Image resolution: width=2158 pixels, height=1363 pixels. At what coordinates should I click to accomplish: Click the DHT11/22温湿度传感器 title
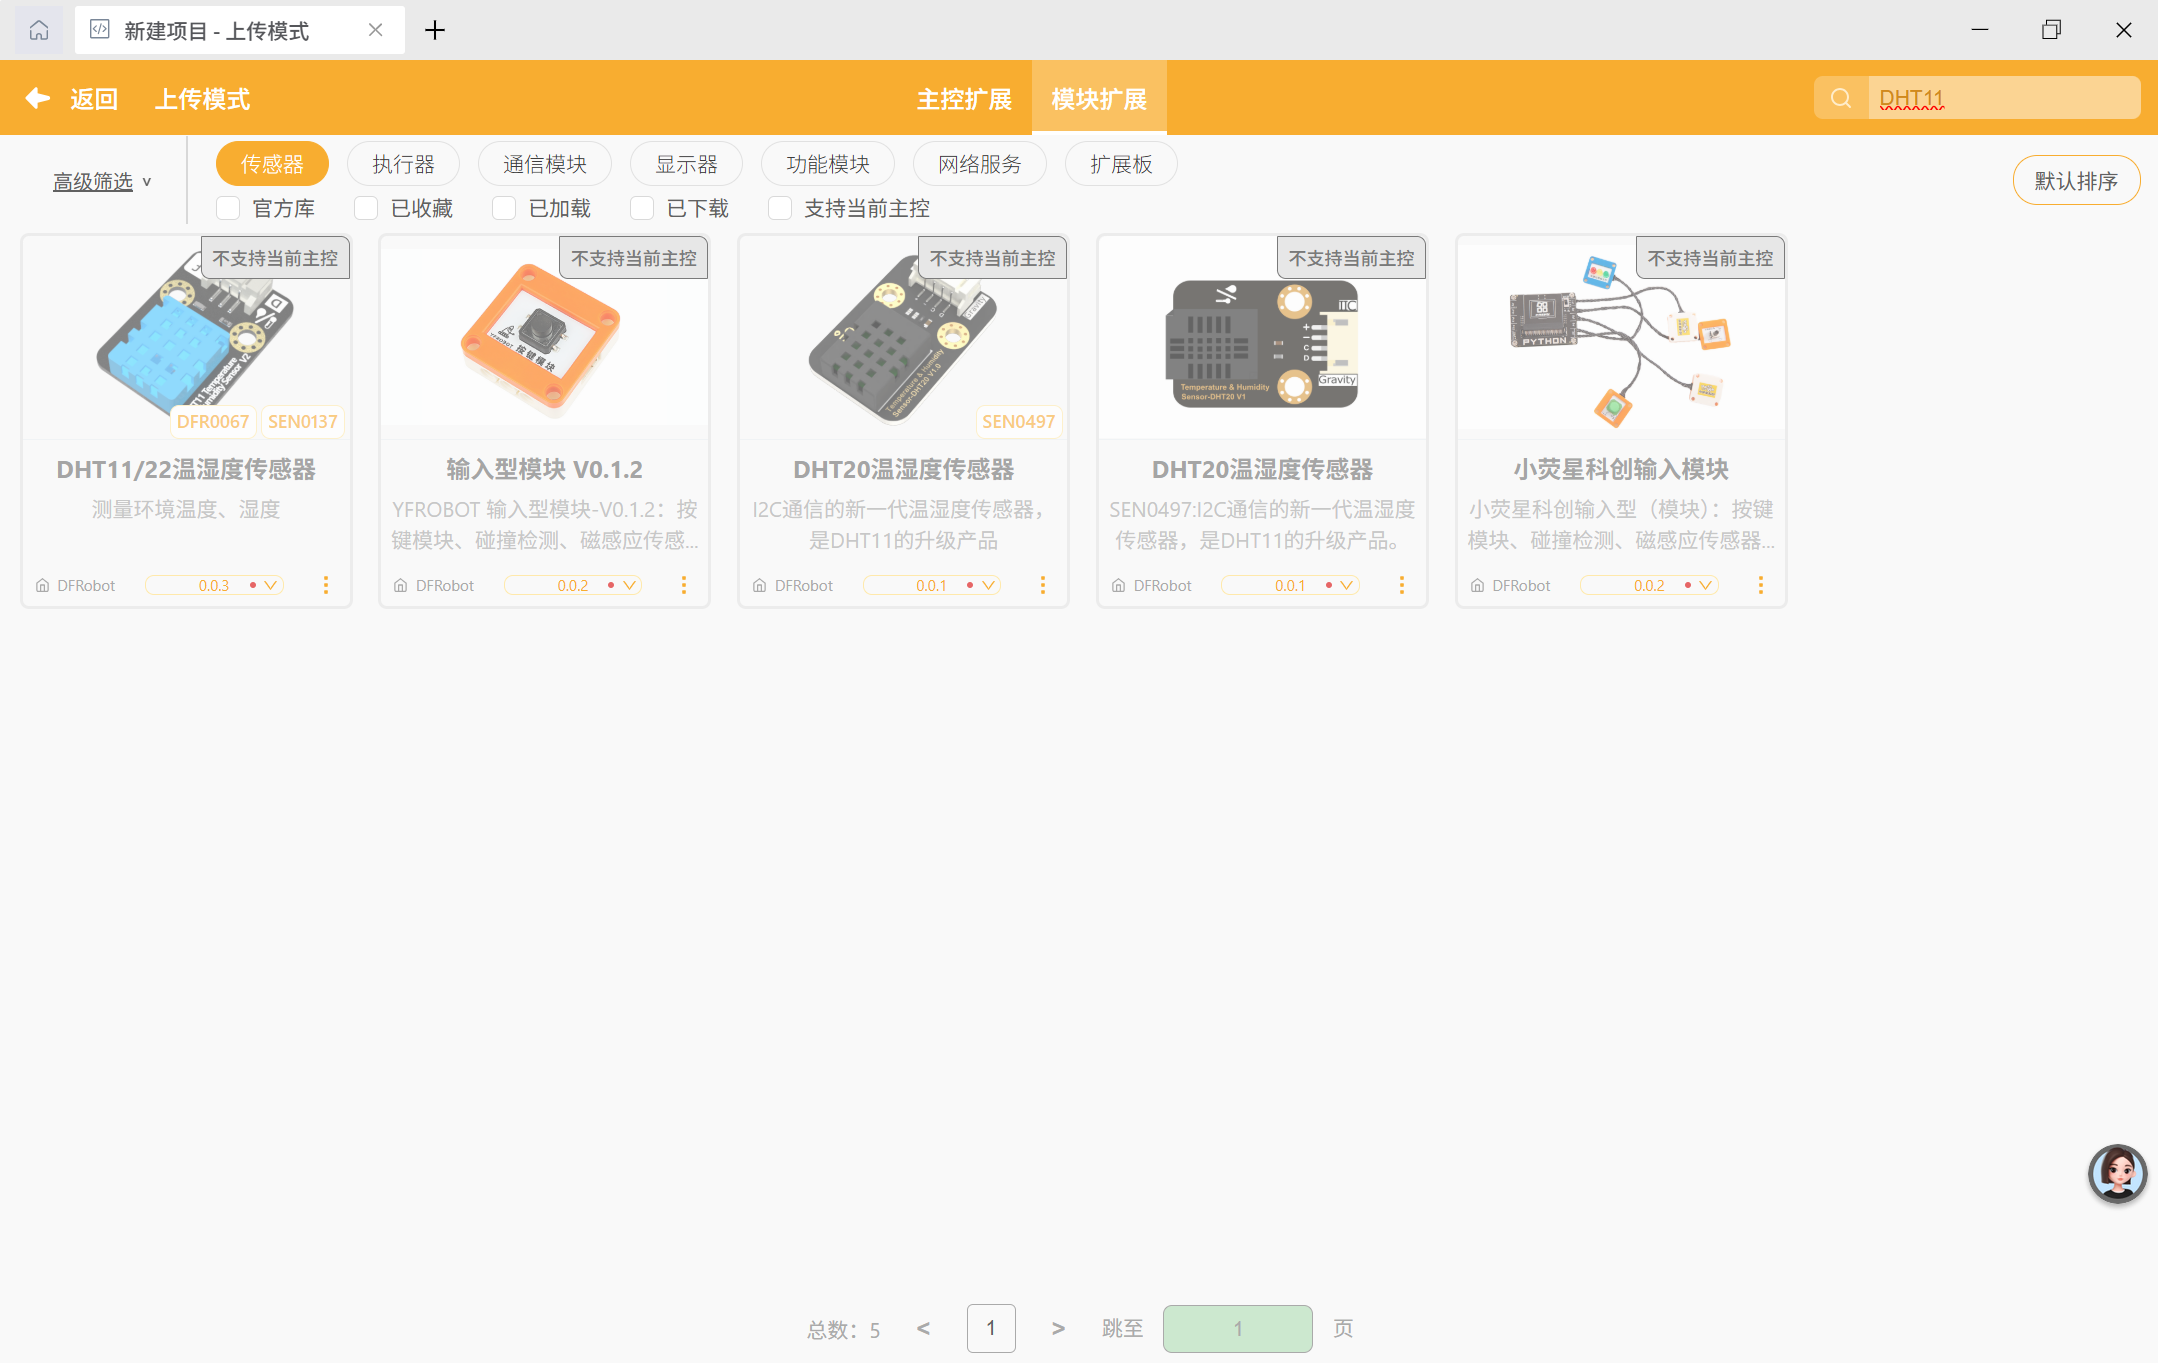click(x=186, y=469)
